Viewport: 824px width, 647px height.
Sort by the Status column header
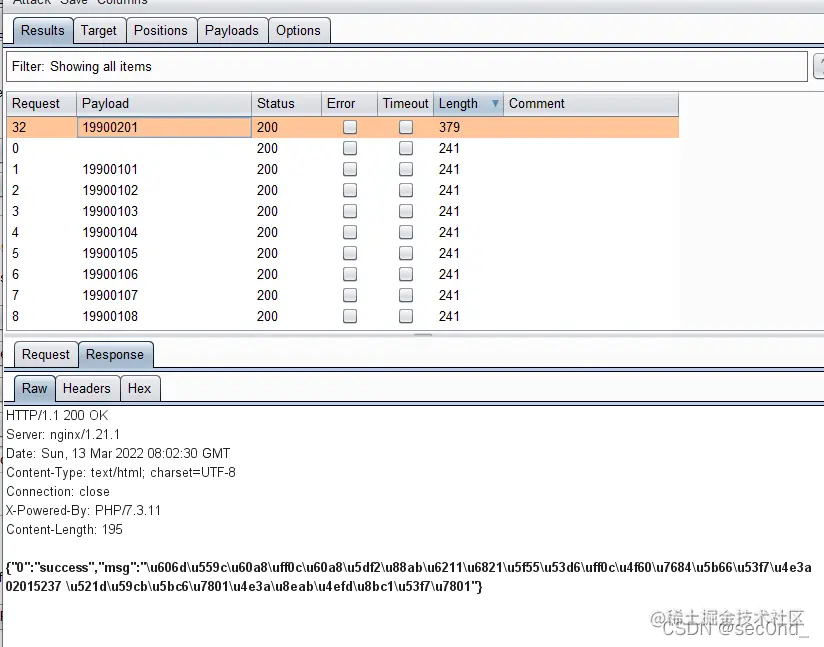coord(286,104)
